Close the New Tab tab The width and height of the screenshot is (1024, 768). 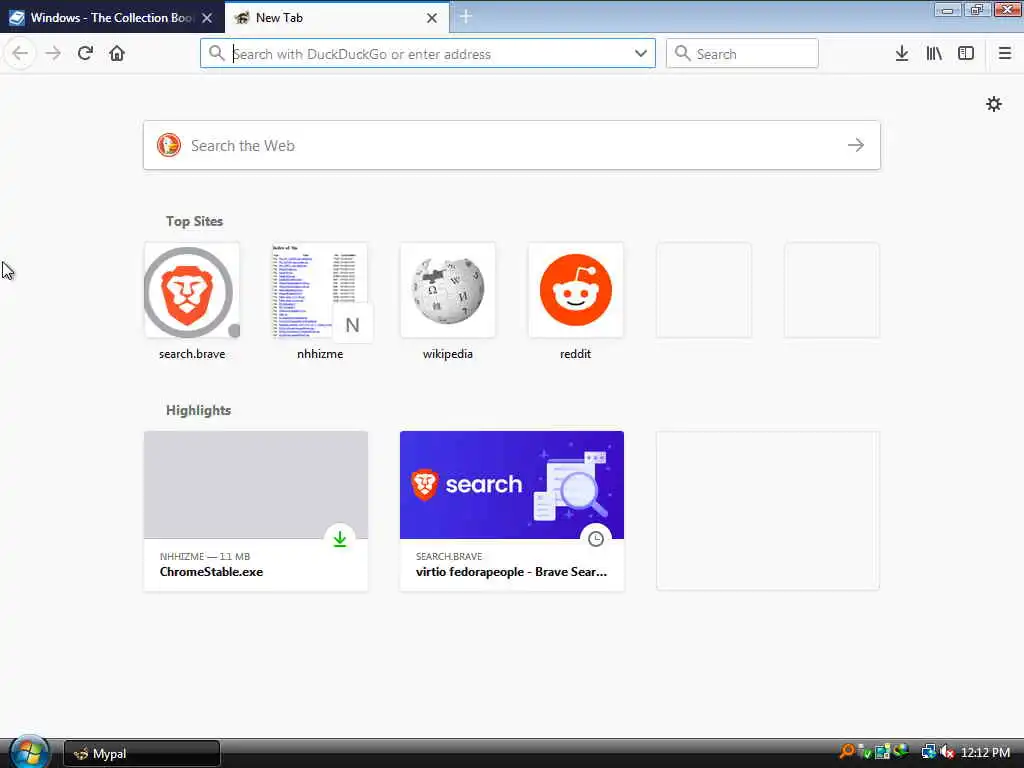[432, 18]
